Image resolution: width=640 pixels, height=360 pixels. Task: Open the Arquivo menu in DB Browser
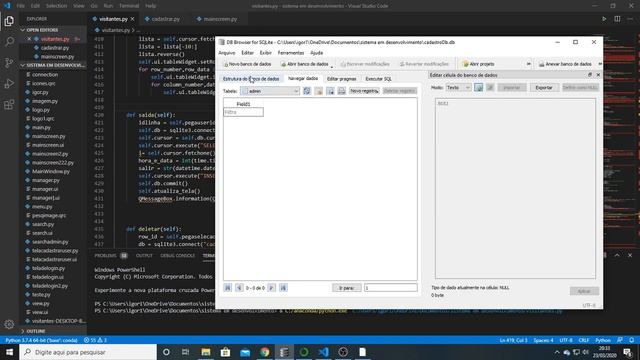(227, 53)
